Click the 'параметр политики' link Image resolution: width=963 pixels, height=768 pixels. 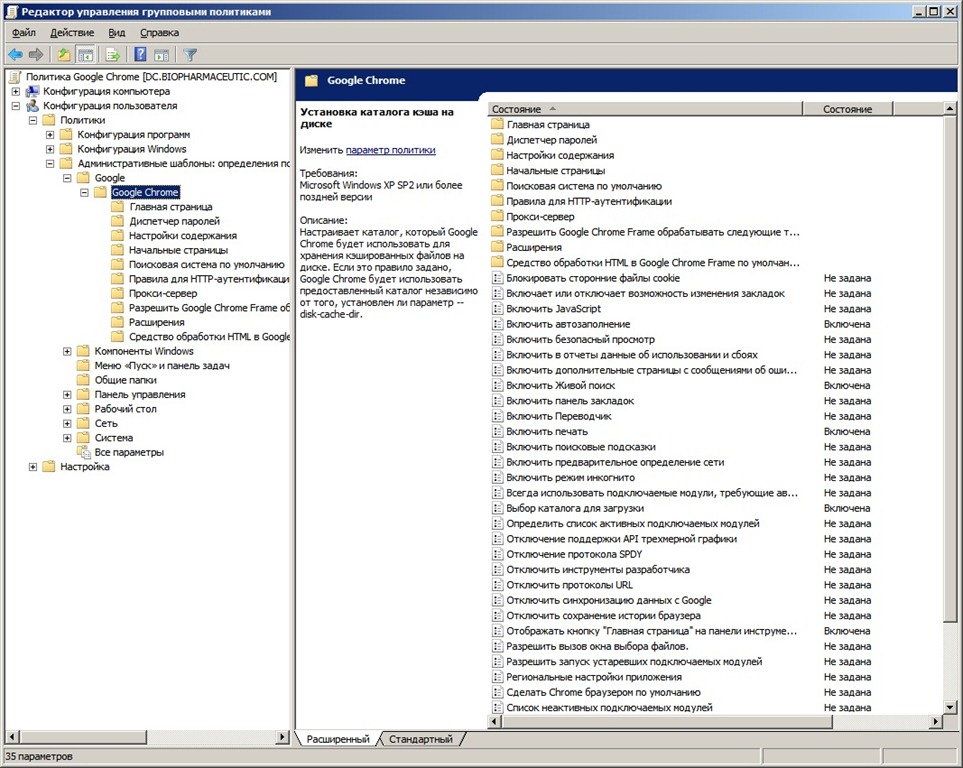point(391,150)
